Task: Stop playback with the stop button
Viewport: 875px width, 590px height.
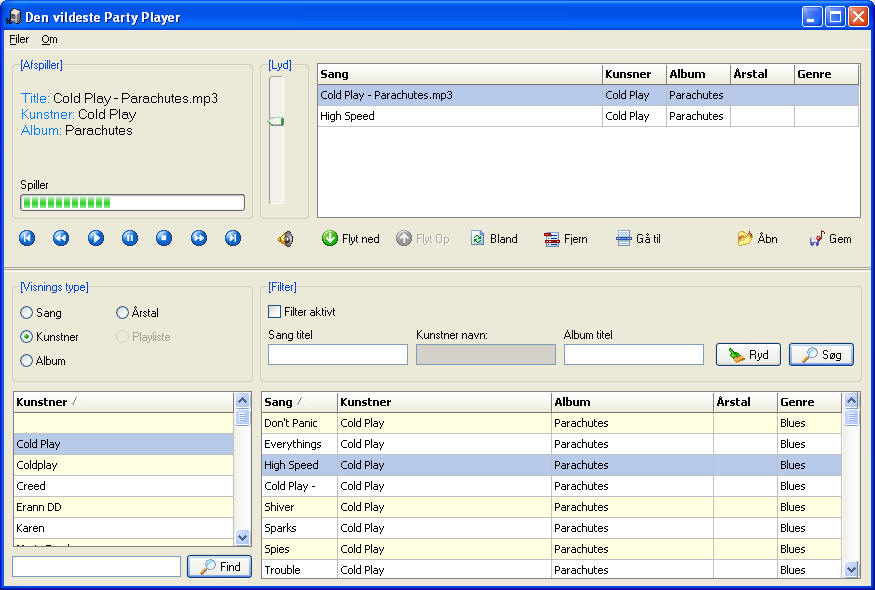Action: click(164, 238)
